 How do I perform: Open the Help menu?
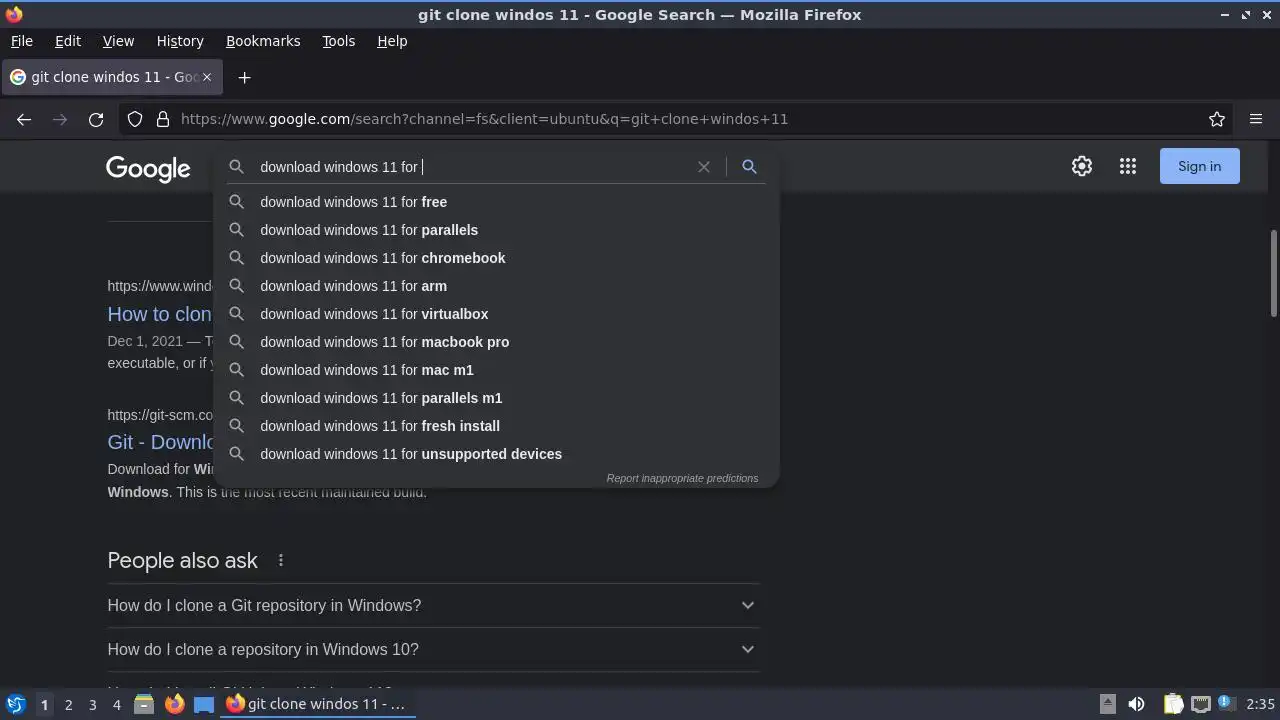click(392, 41)
